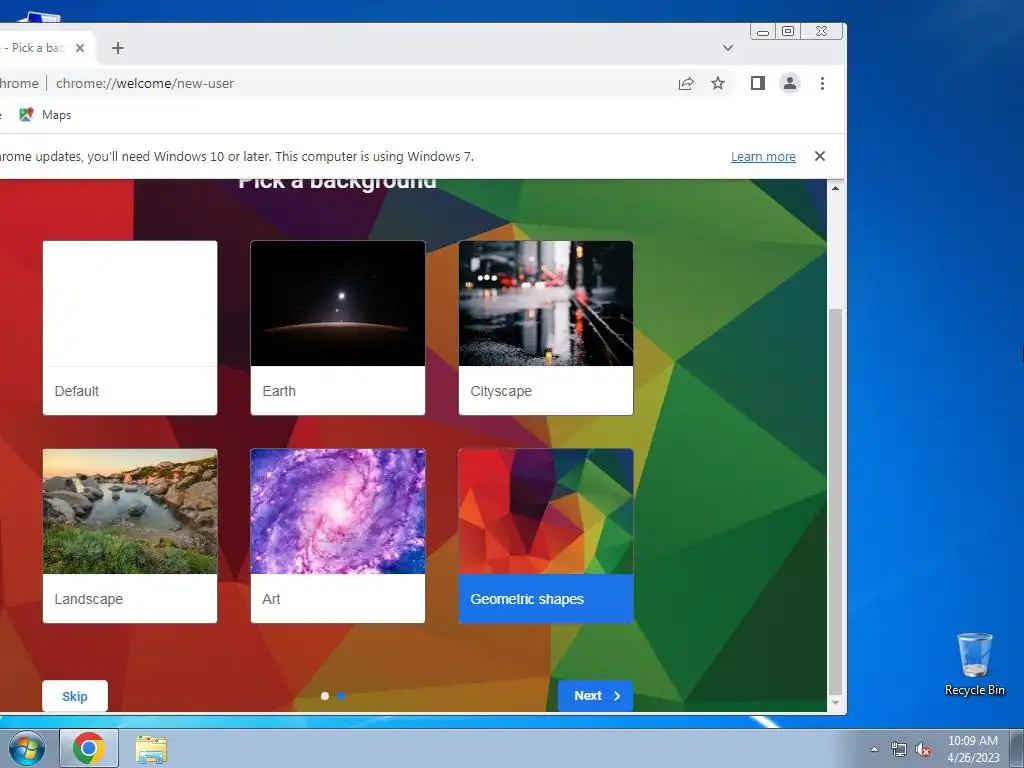
Task: Click the Next button
Action: (596, 696)
